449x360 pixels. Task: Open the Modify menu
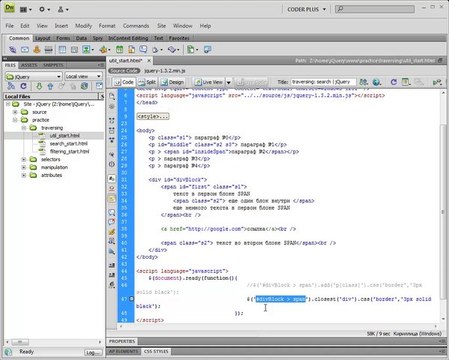coord(83,26)
